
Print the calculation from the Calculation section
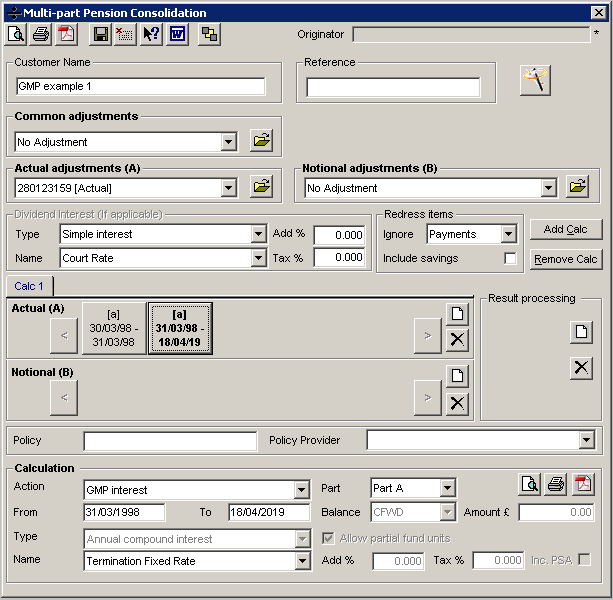click(x=556, y=485)
